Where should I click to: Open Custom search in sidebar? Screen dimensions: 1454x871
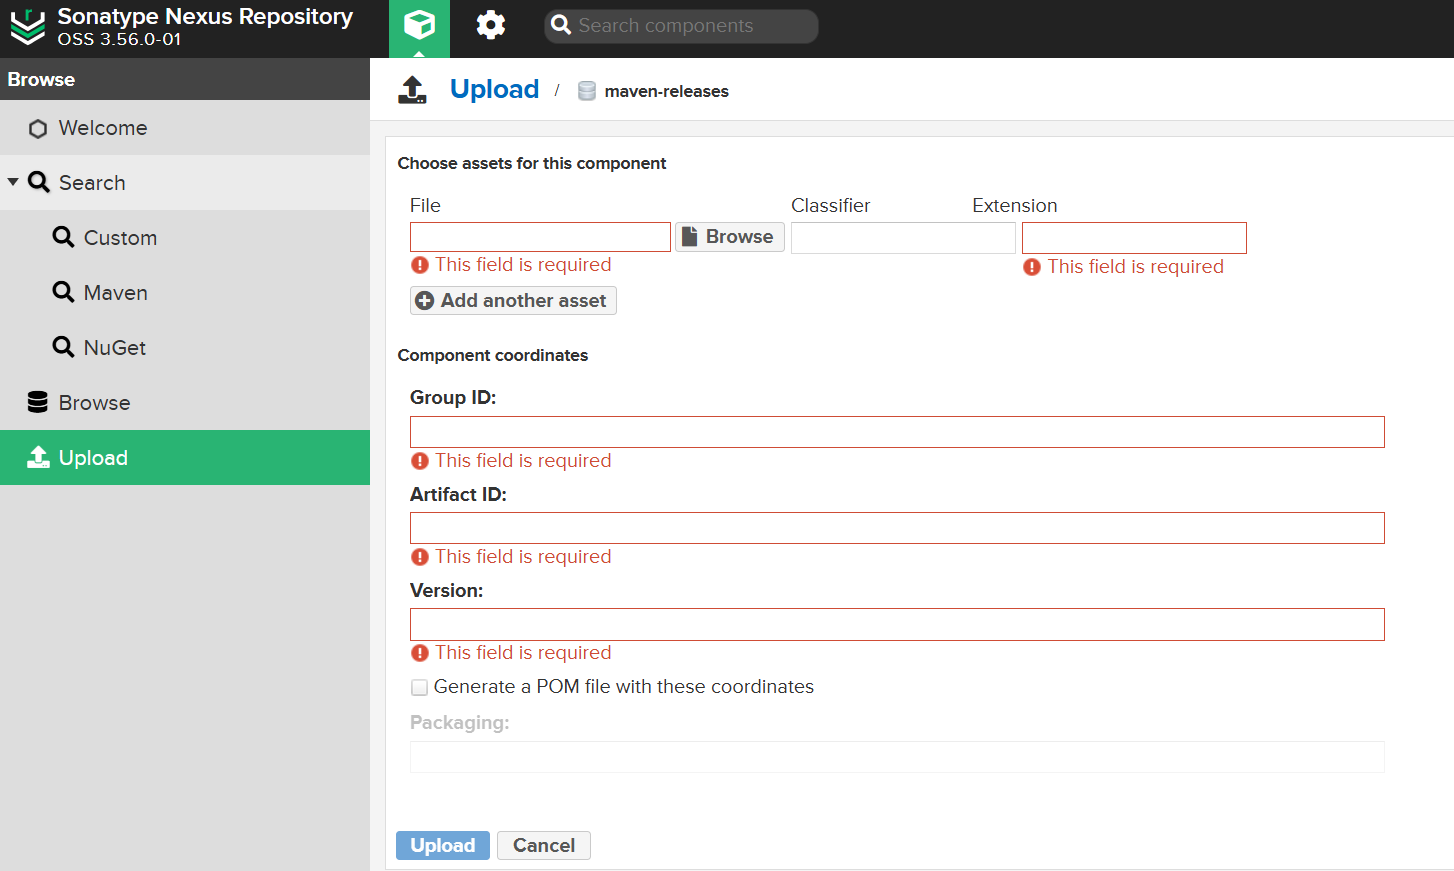click(x=185, y=238)
